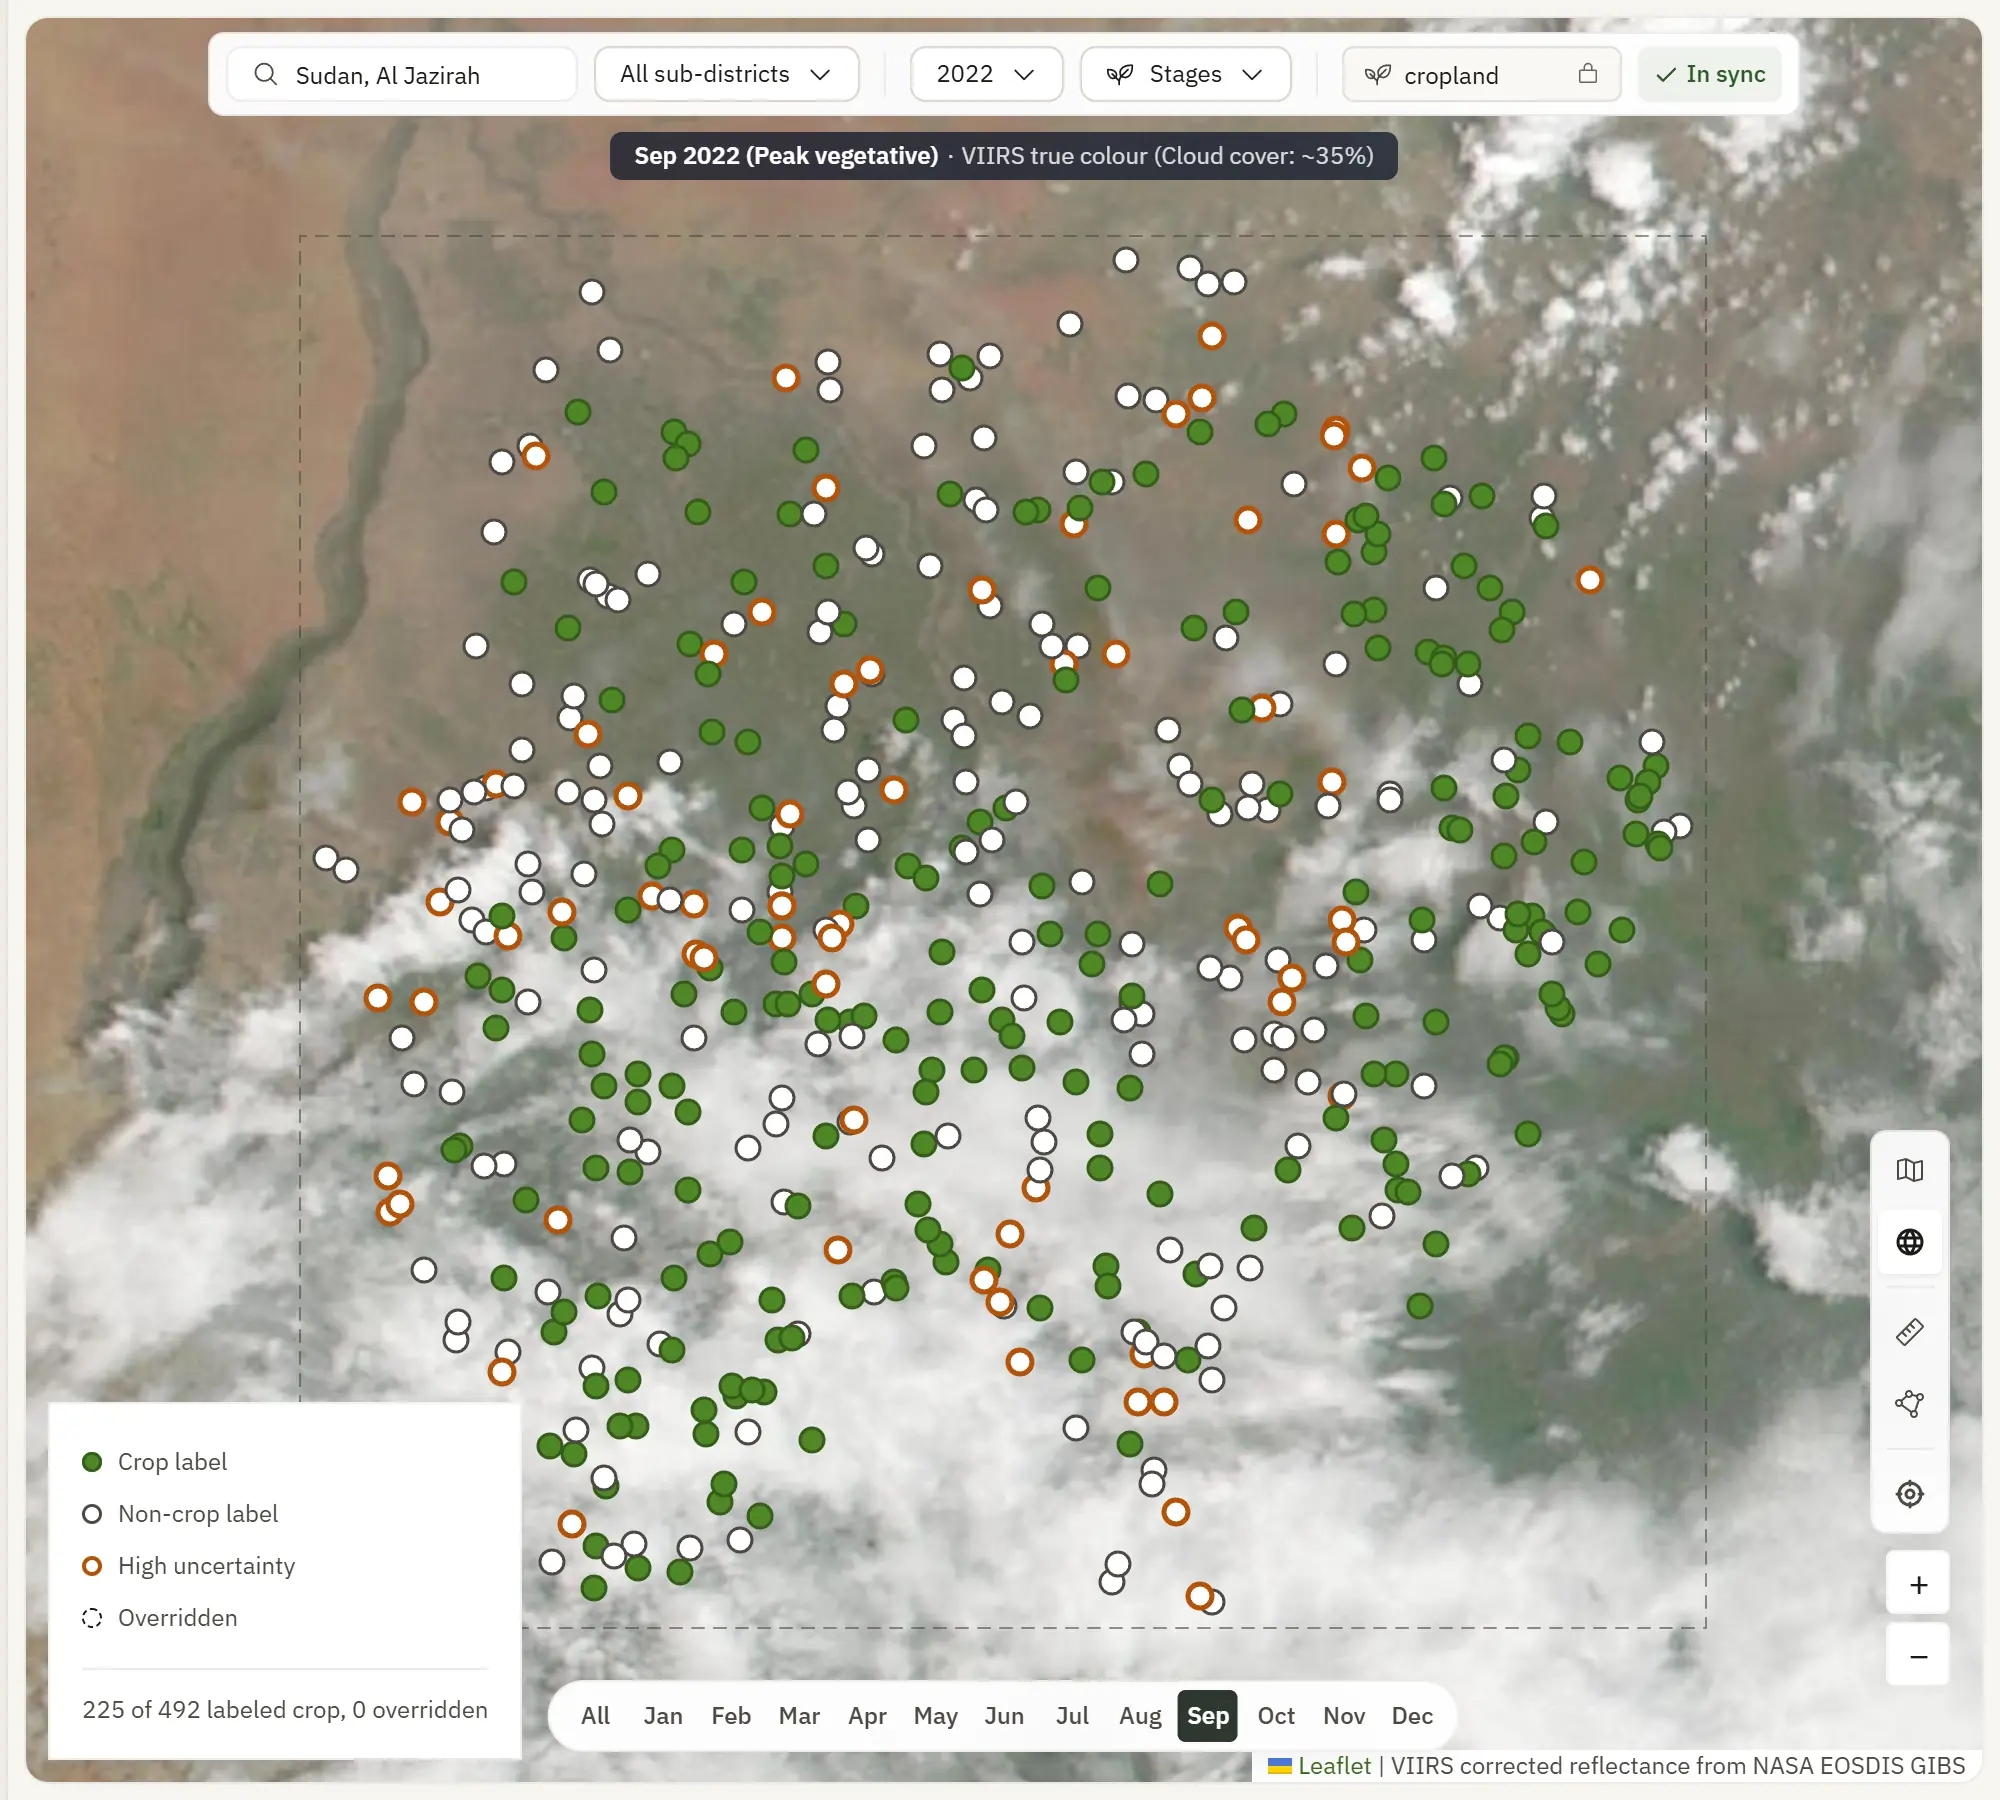Viewport: 2000px width, 1800px height.
Task: Select the Jan month tab
Action: [663, 1716]
